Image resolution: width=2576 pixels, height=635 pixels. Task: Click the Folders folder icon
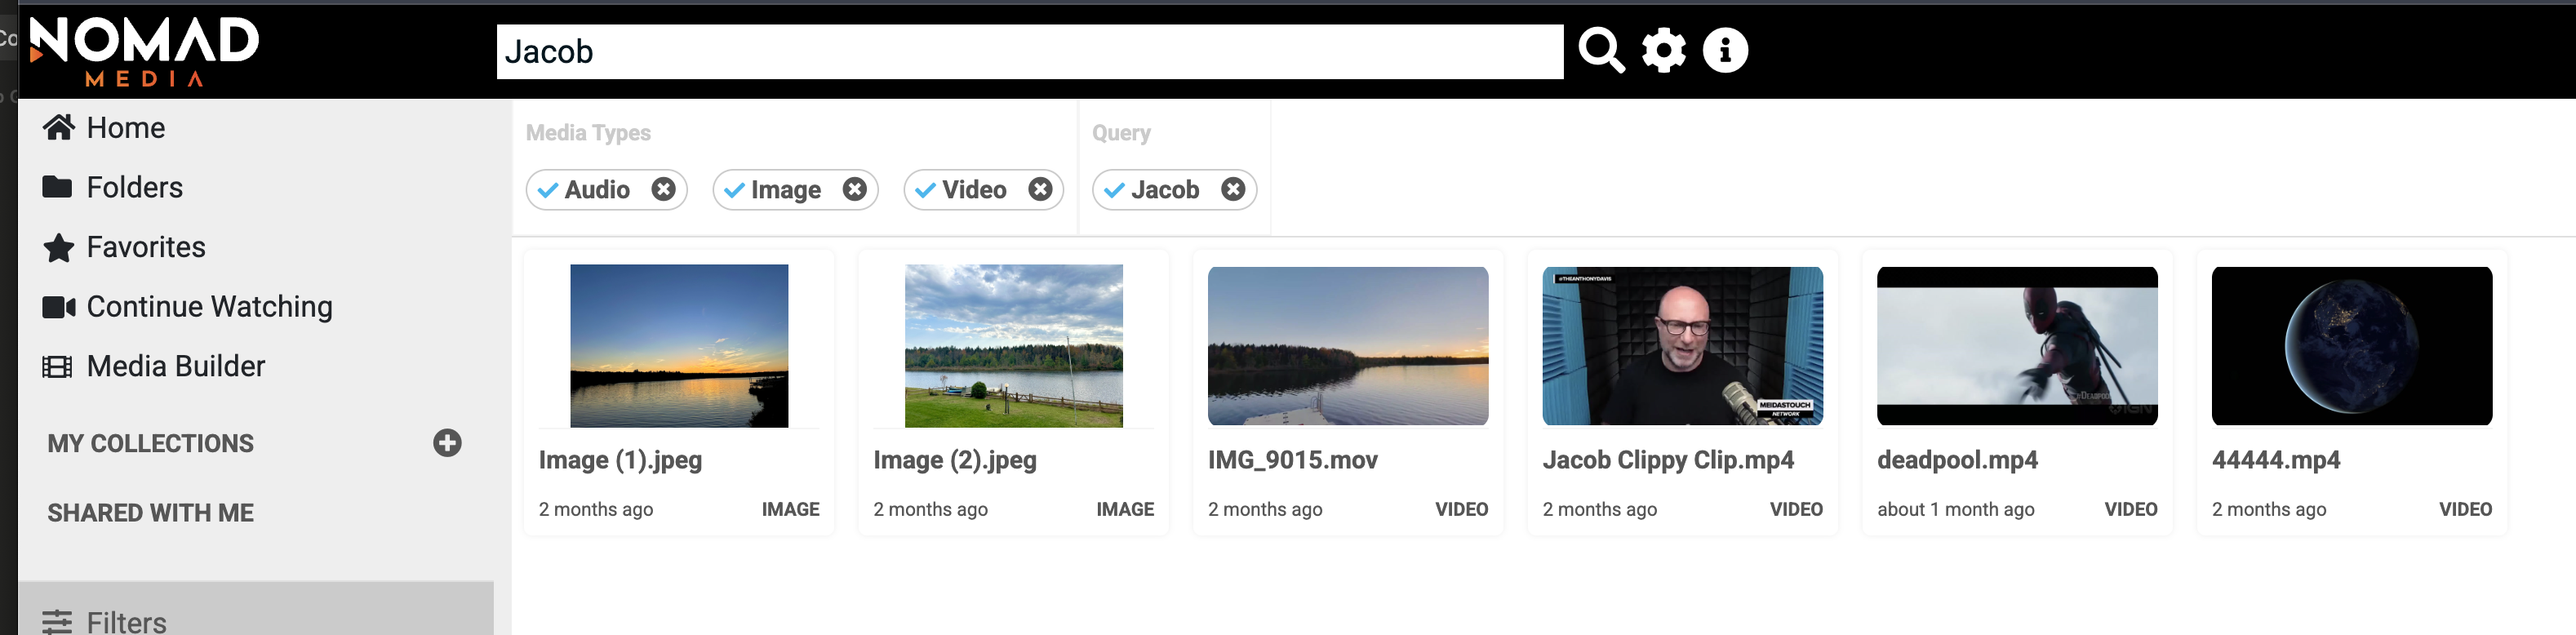57,187
